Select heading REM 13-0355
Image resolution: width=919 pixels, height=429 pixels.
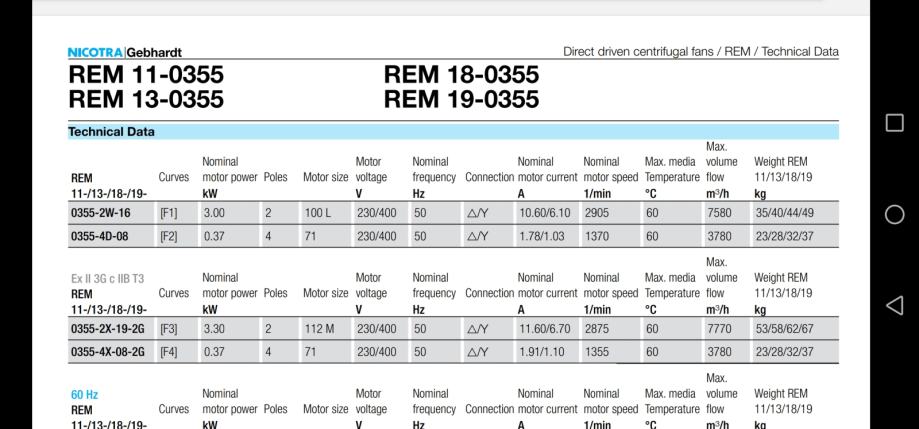(x=146, y=99)
